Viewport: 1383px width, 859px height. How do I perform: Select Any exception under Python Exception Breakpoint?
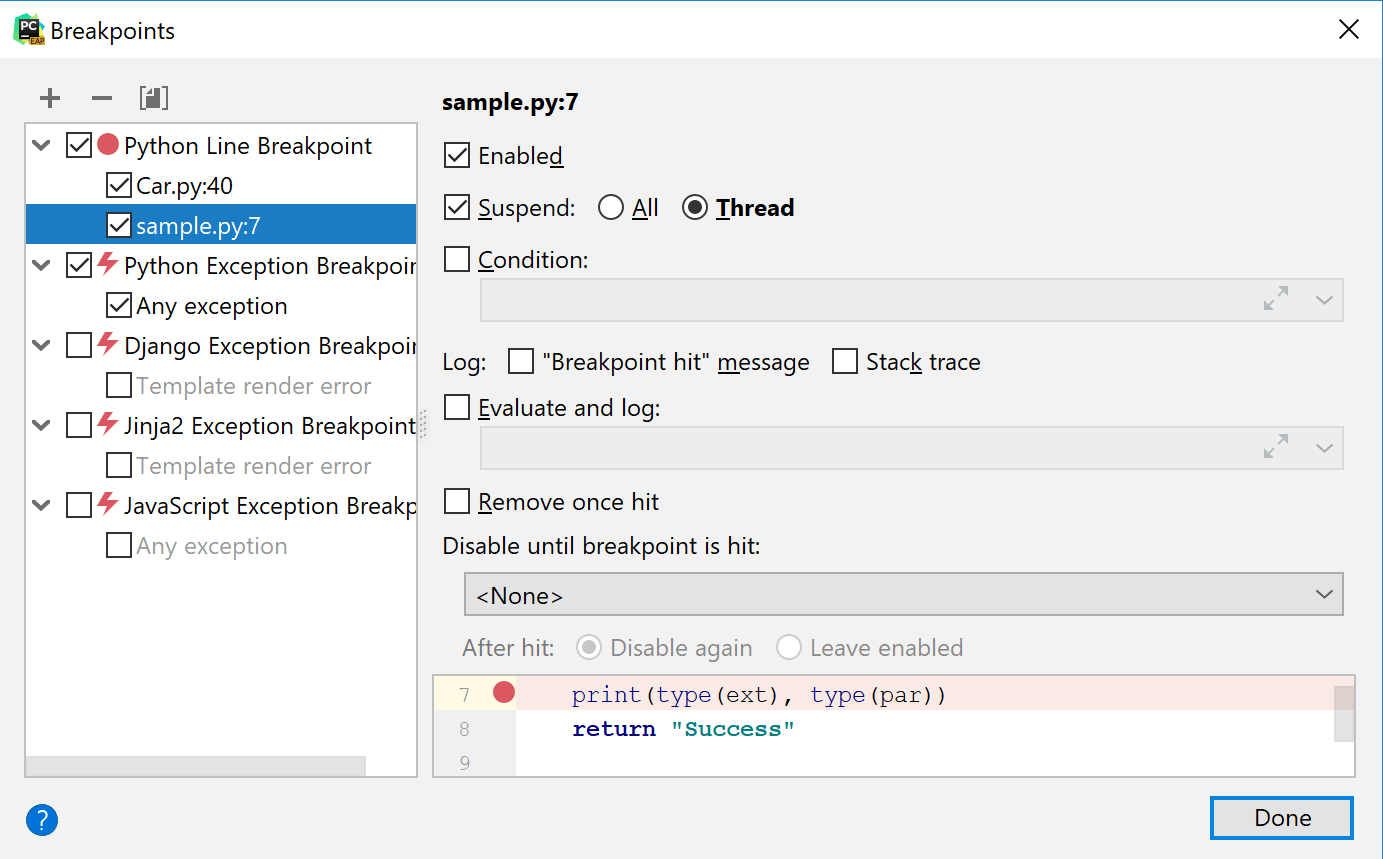click(212, 306)
